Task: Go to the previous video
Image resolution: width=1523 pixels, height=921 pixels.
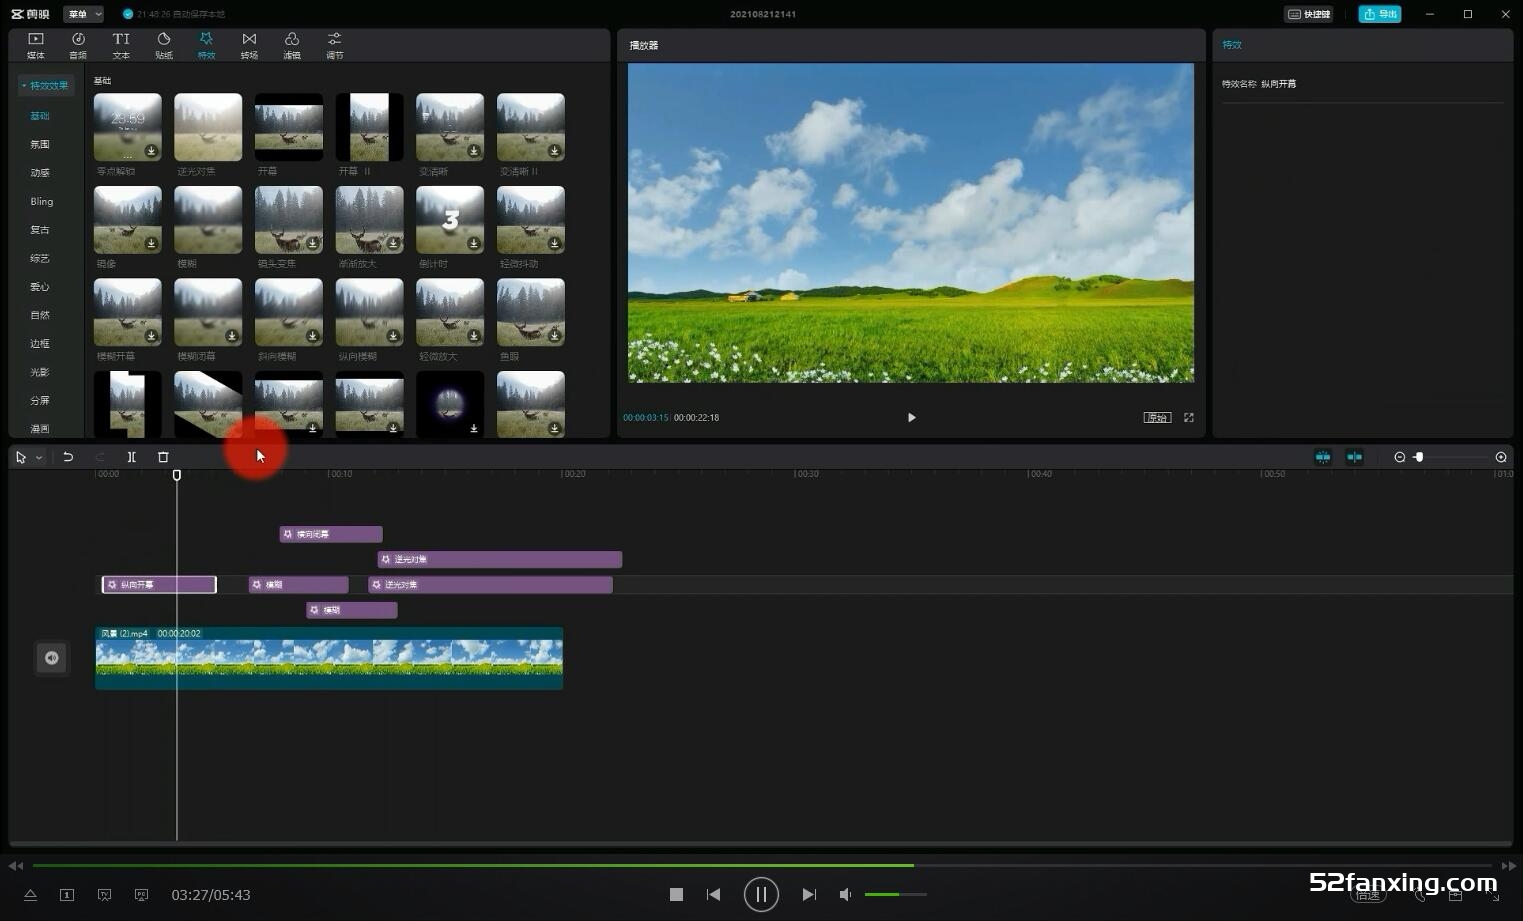Action: (713, 894)
